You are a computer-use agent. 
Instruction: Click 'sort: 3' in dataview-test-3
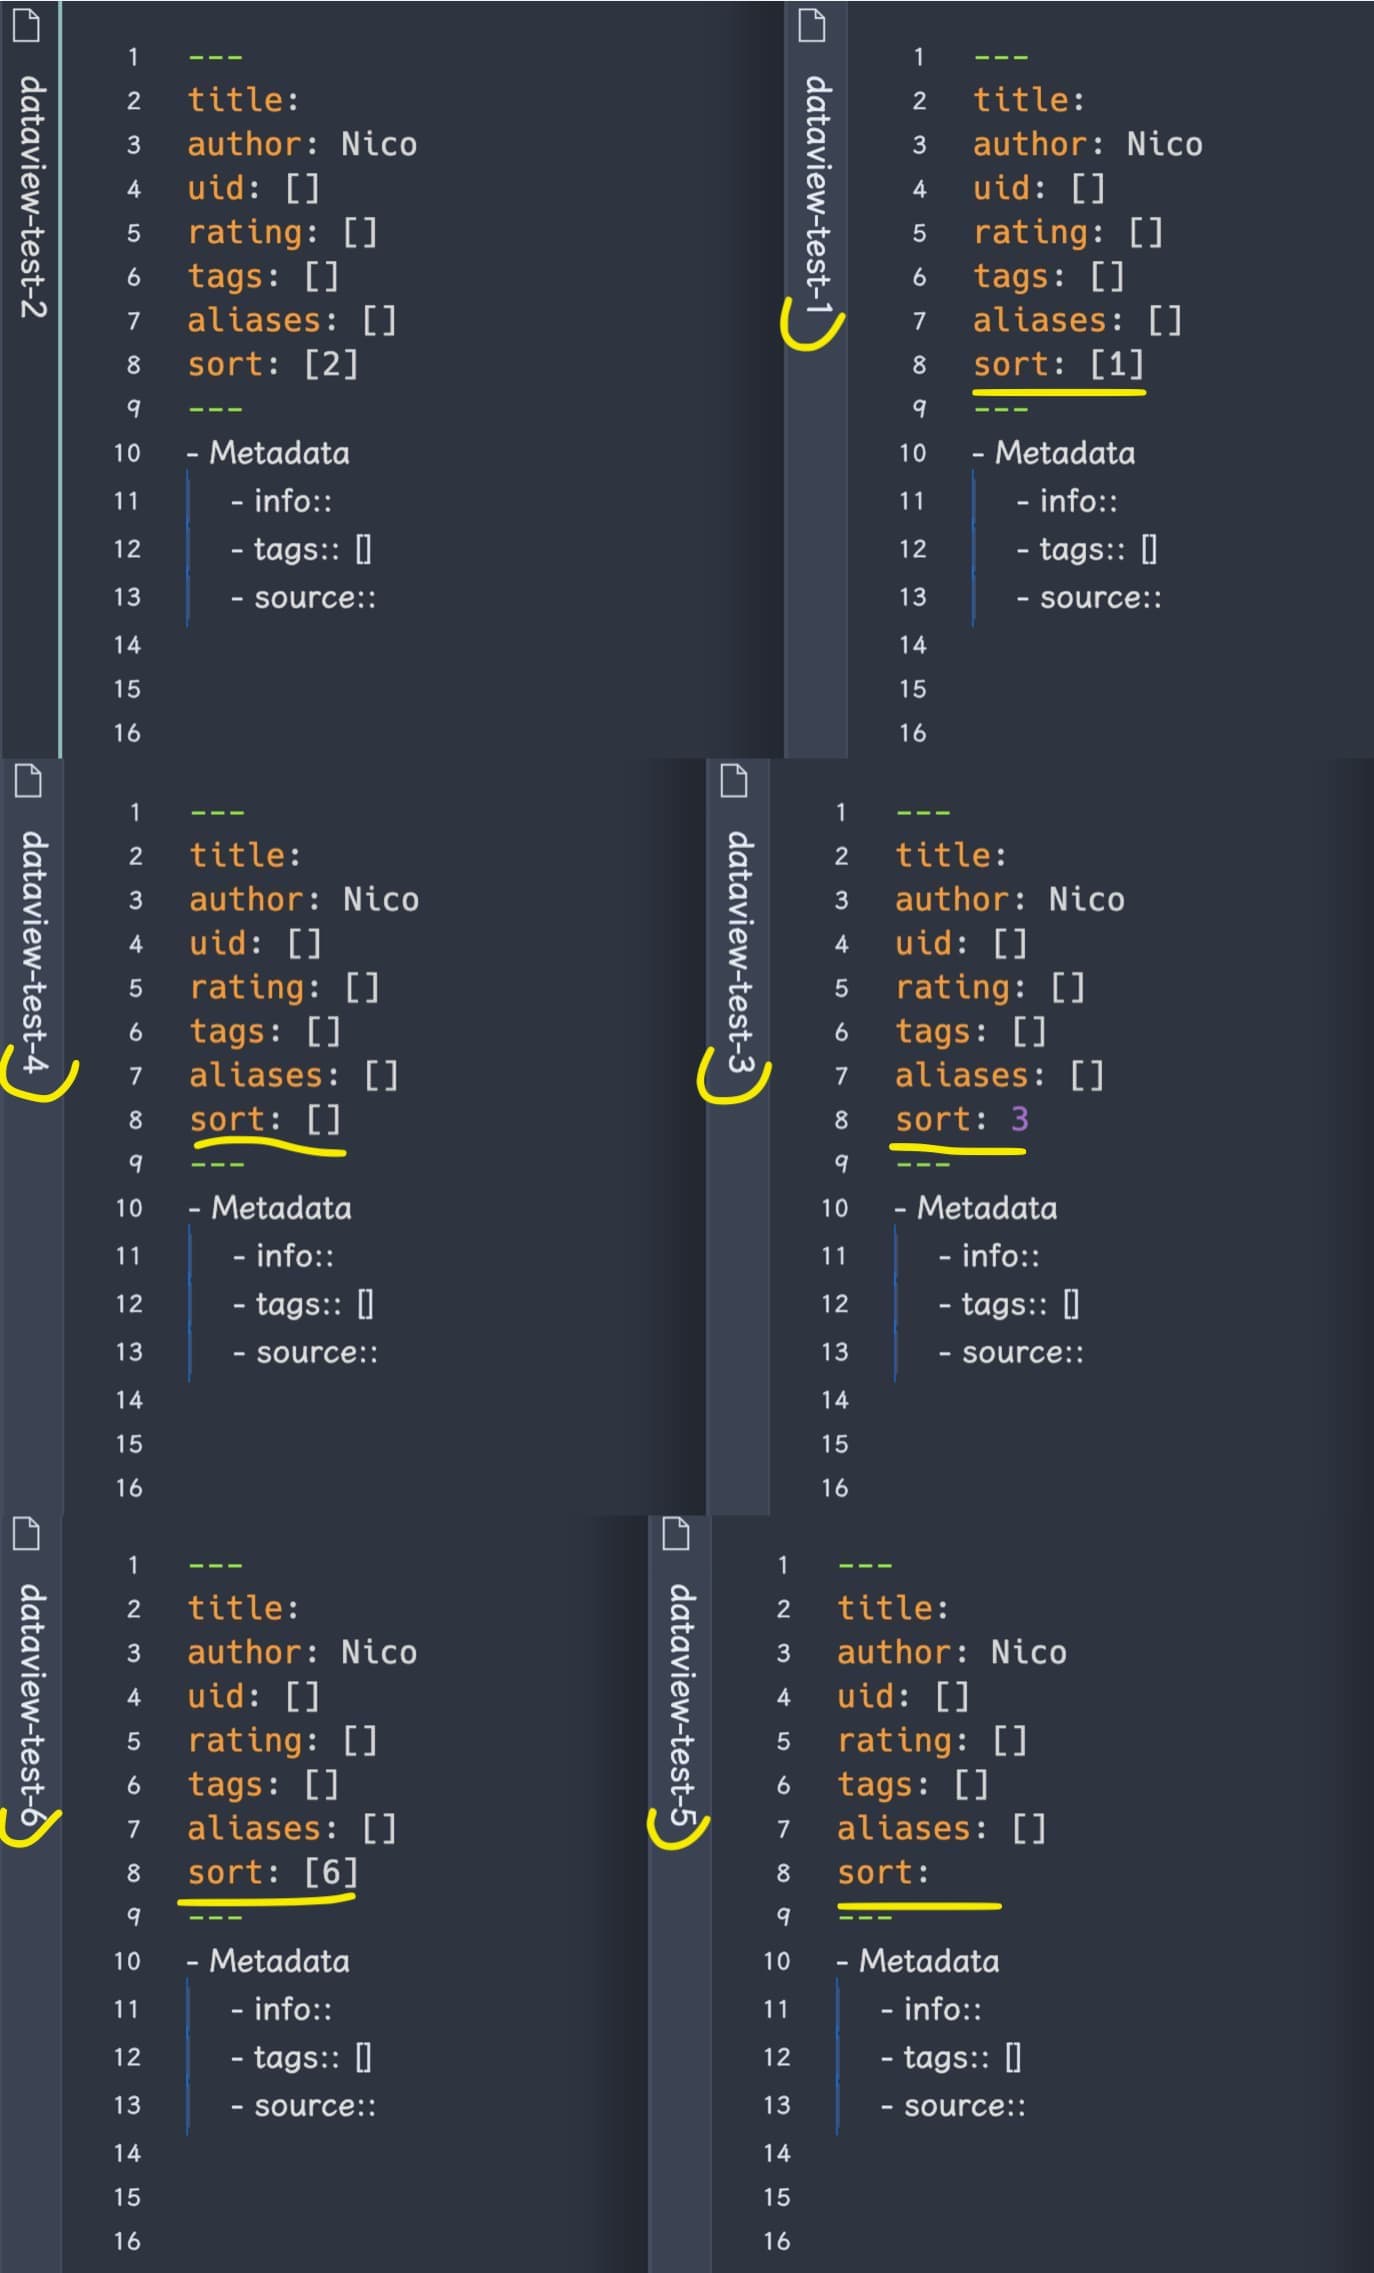962,1119
